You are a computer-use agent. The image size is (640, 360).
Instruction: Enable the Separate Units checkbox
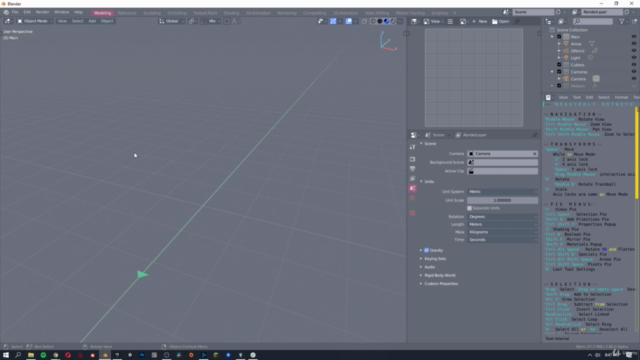point(469,208)
